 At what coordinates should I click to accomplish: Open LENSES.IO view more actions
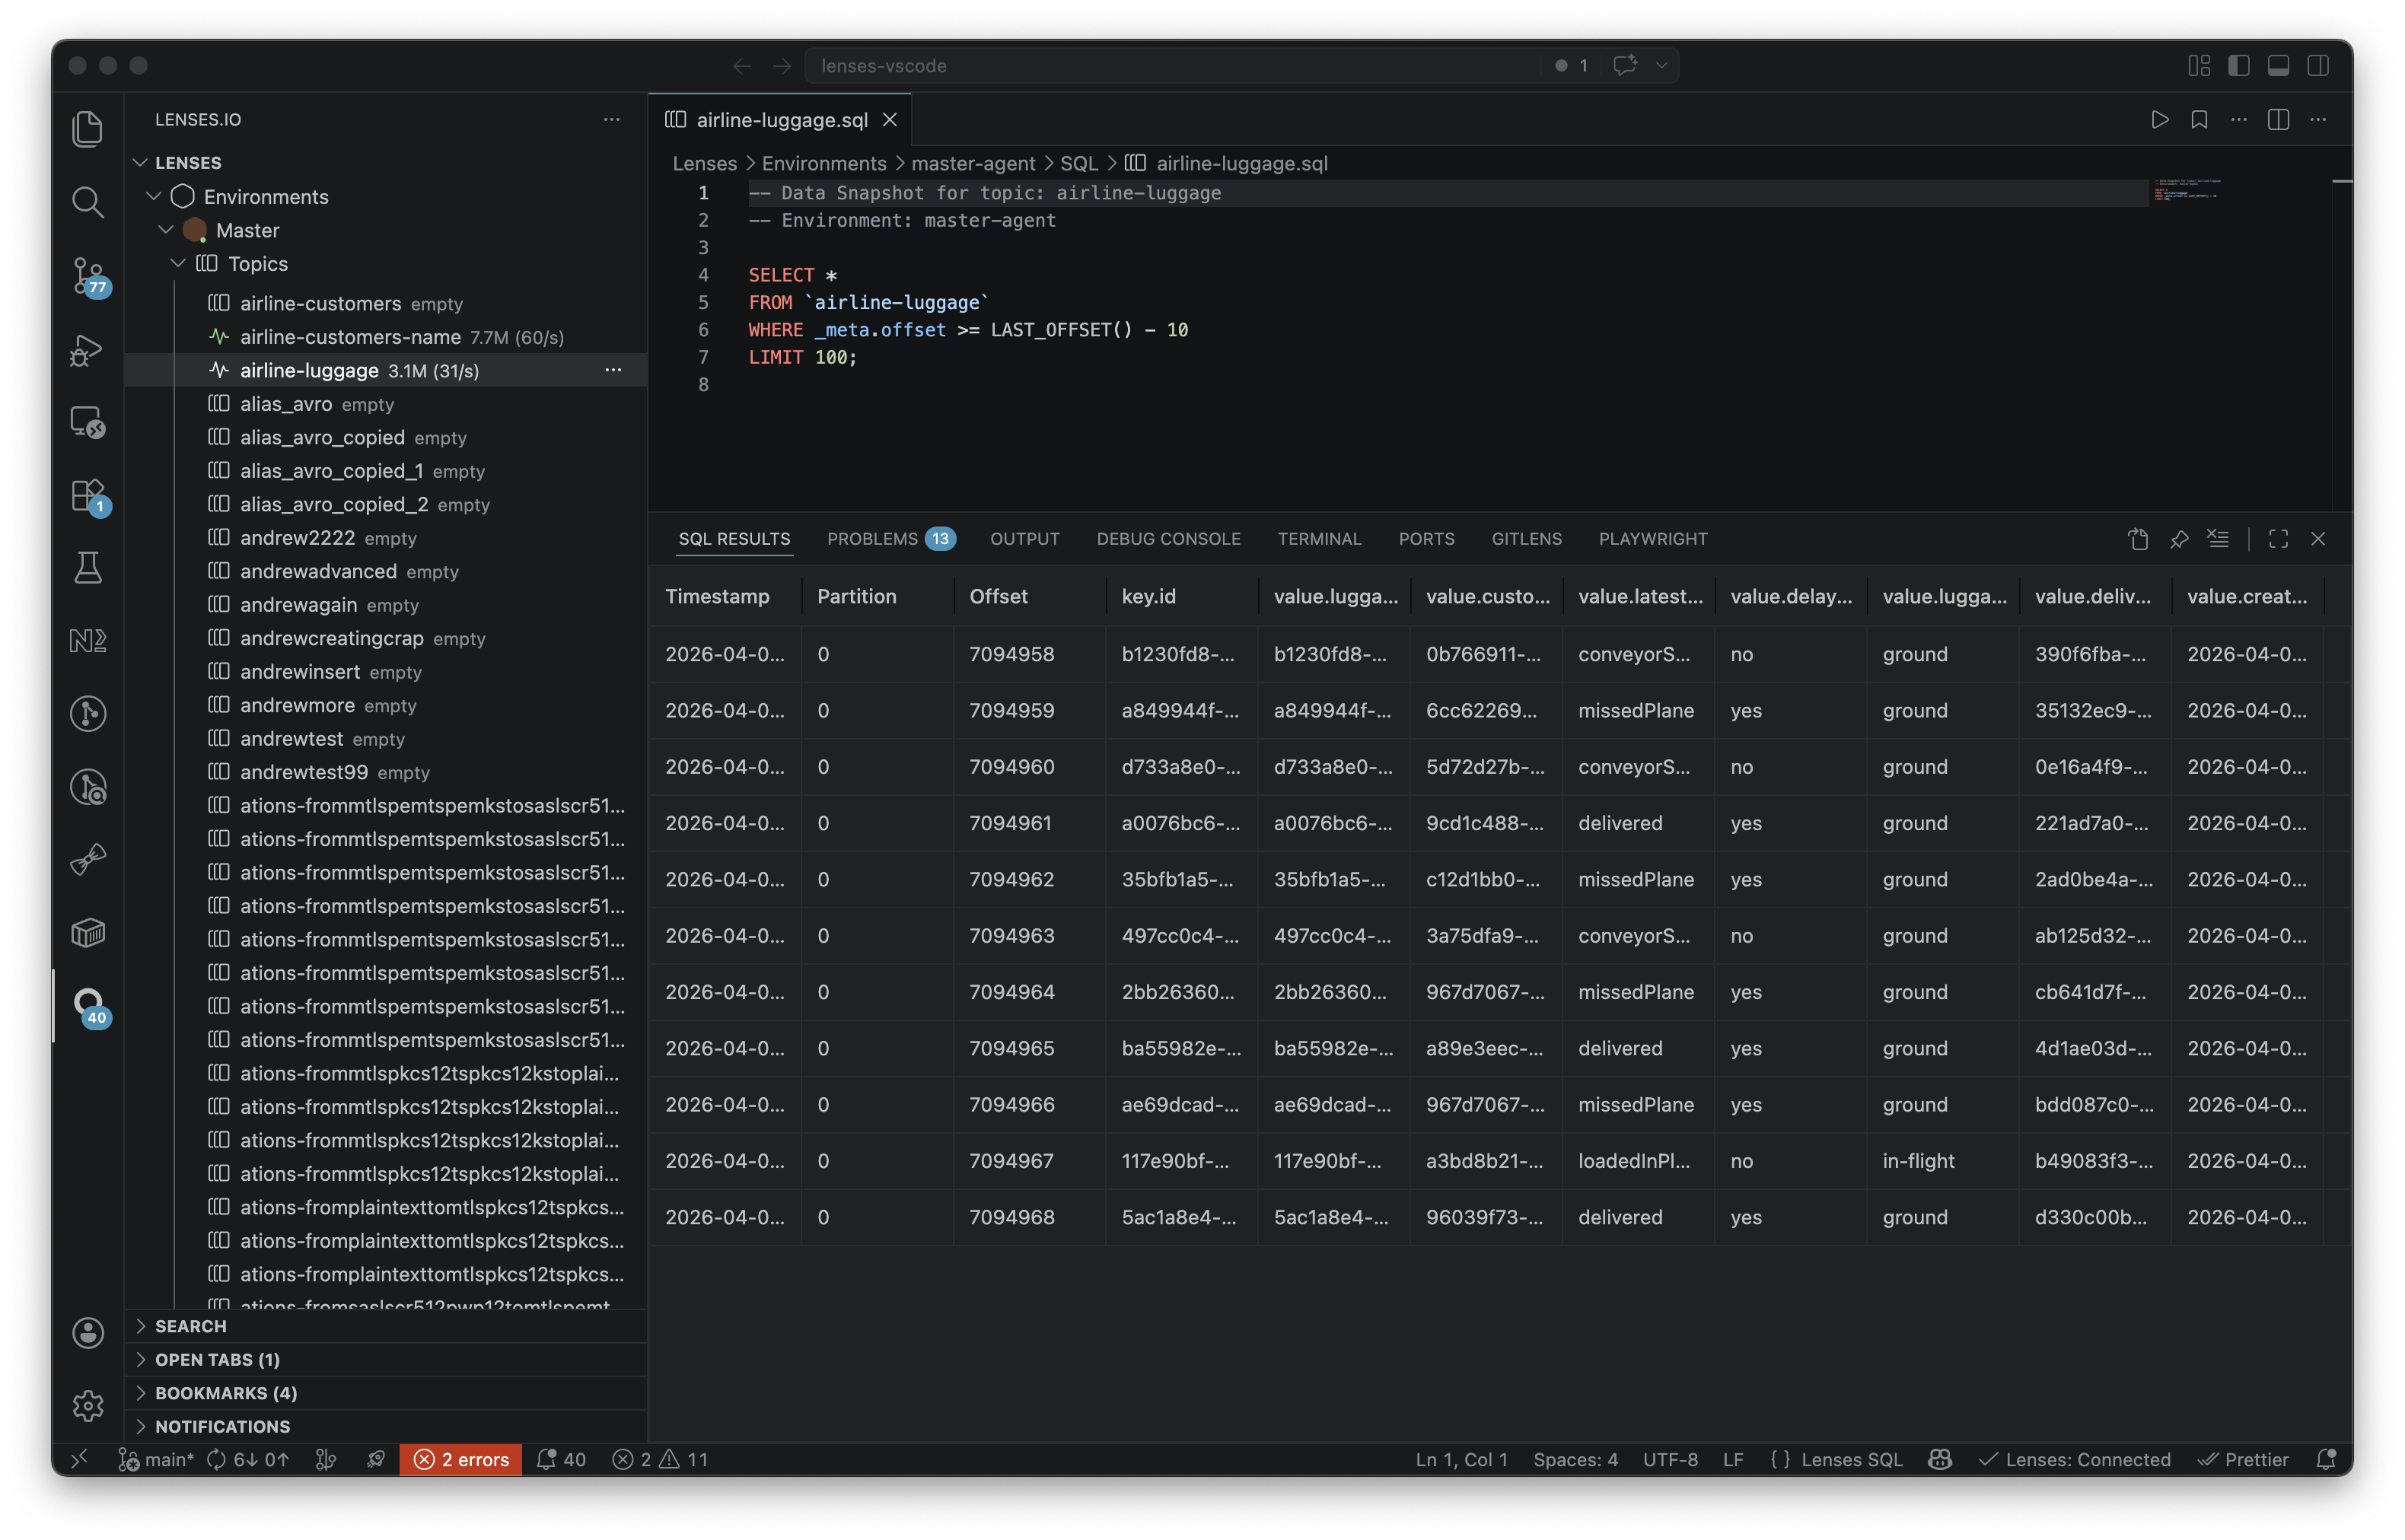pyautogui.click(x=612, y=119)
